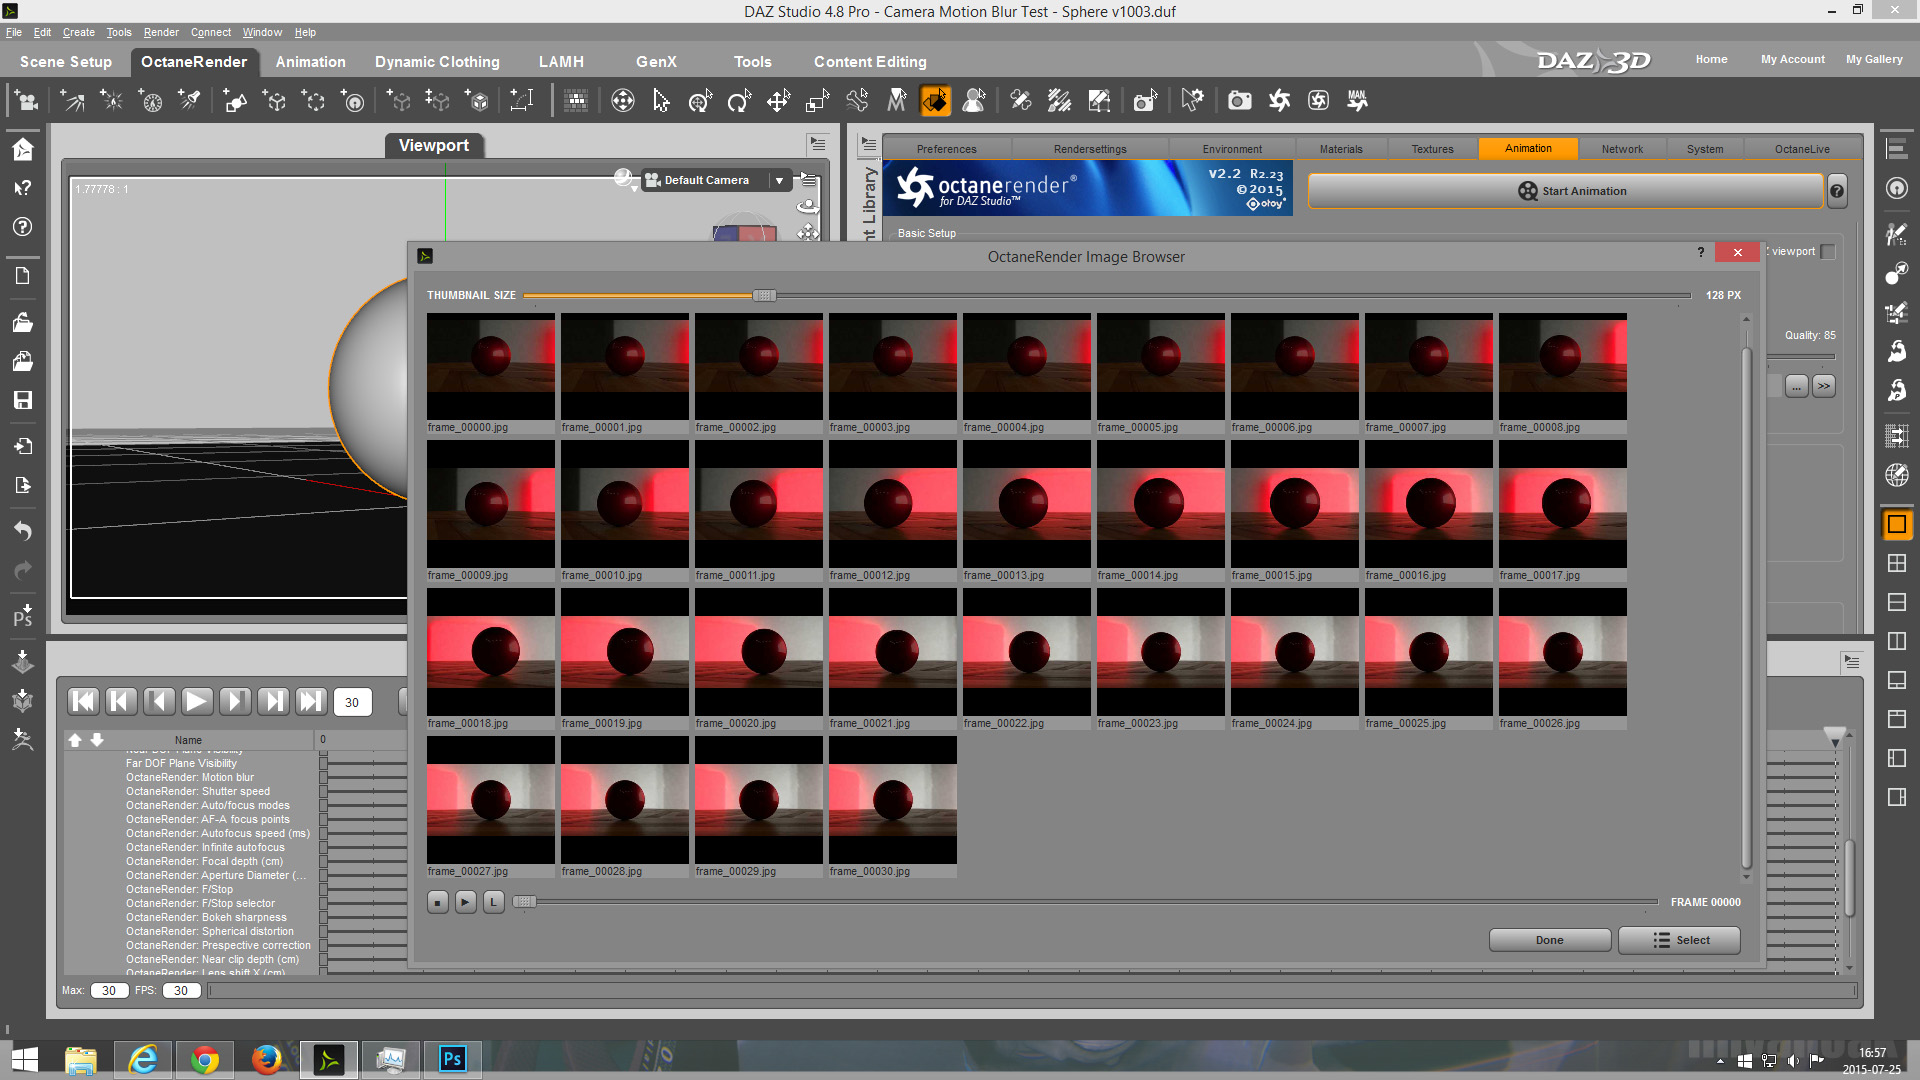Enable the viewport checkbox in the Animation panel
This screenshot has height=1080, width=1920.
[x=1828, y=252]
